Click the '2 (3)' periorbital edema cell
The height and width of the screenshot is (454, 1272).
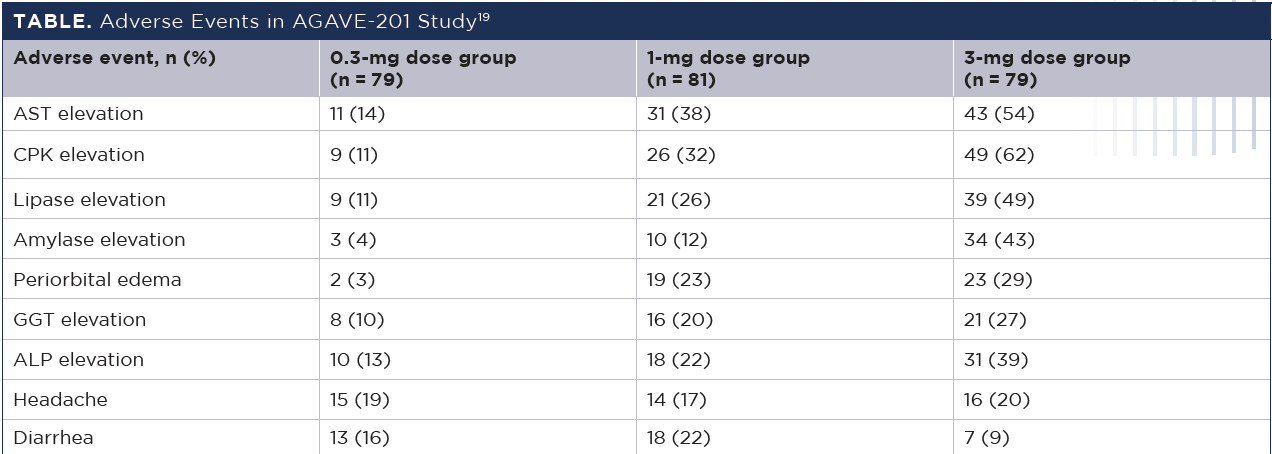352,280
